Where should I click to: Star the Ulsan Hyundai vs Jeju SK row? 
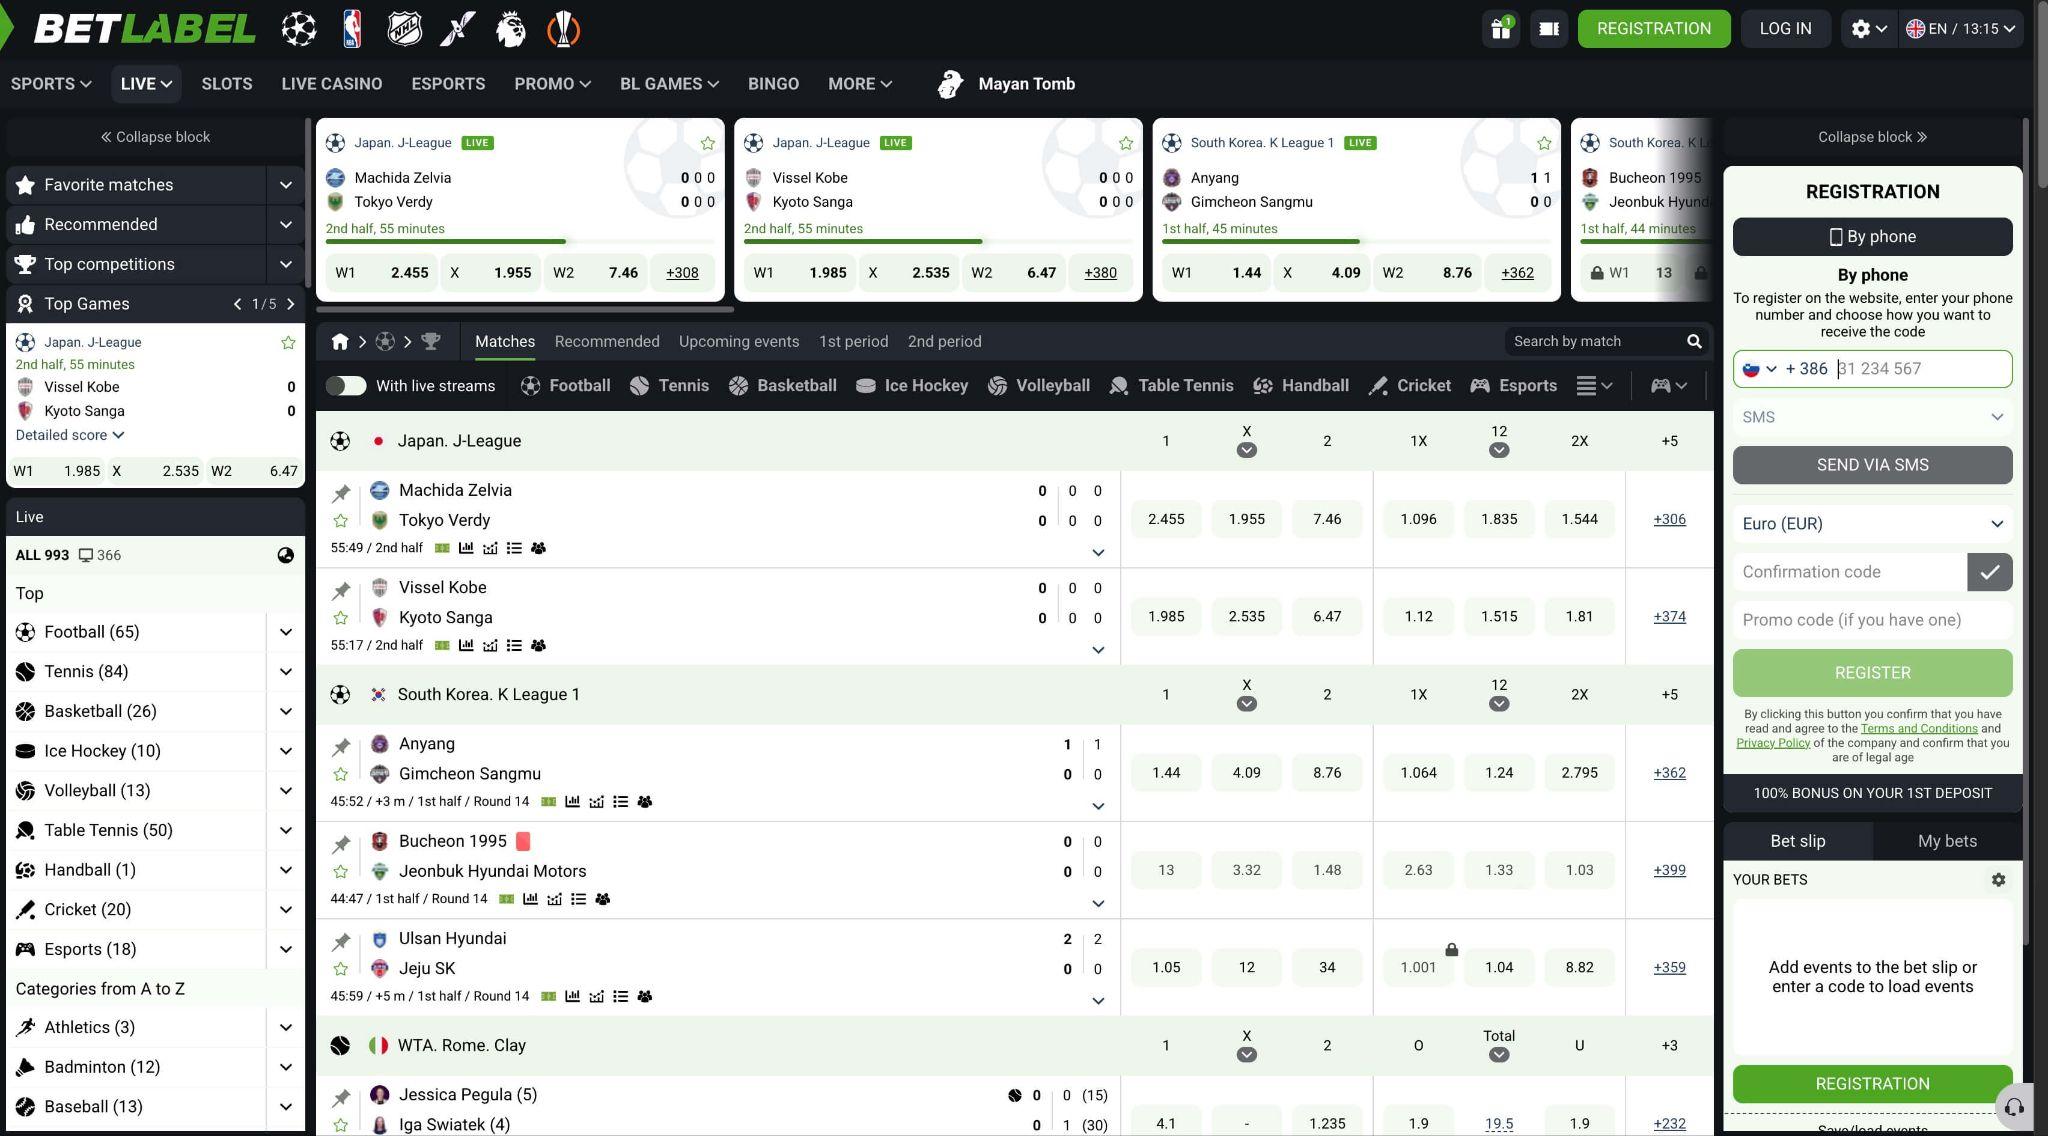341,969
